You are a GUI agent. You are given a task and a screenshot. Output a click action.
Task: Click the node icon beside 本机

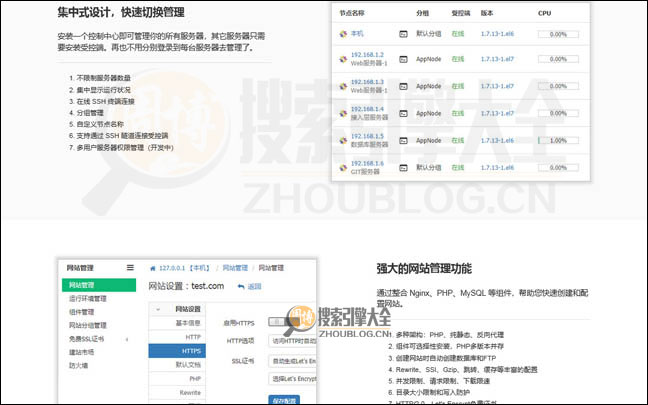pos(343,34)
